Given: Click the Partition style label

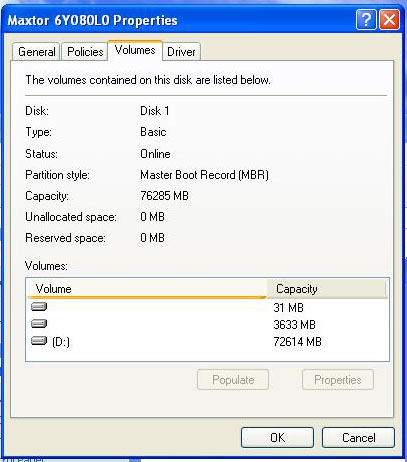Looking at the screenshot, I should pos(57,175).
